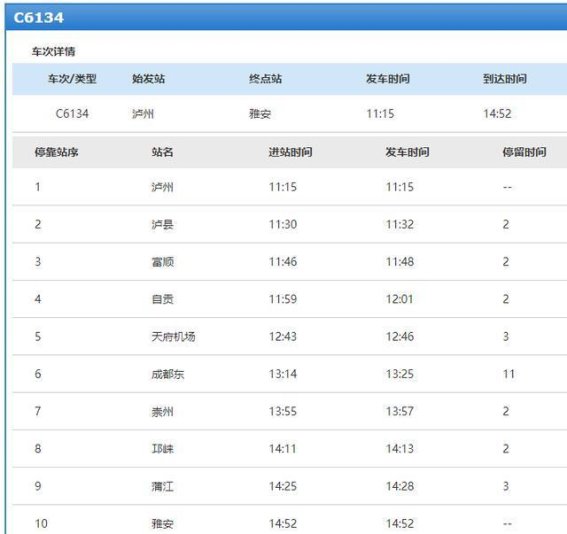The width and height of the screenshot is (567, 534).
Task: Click the 停靠站序 column header
Action: pyautogui.click(x=56, y=152)
